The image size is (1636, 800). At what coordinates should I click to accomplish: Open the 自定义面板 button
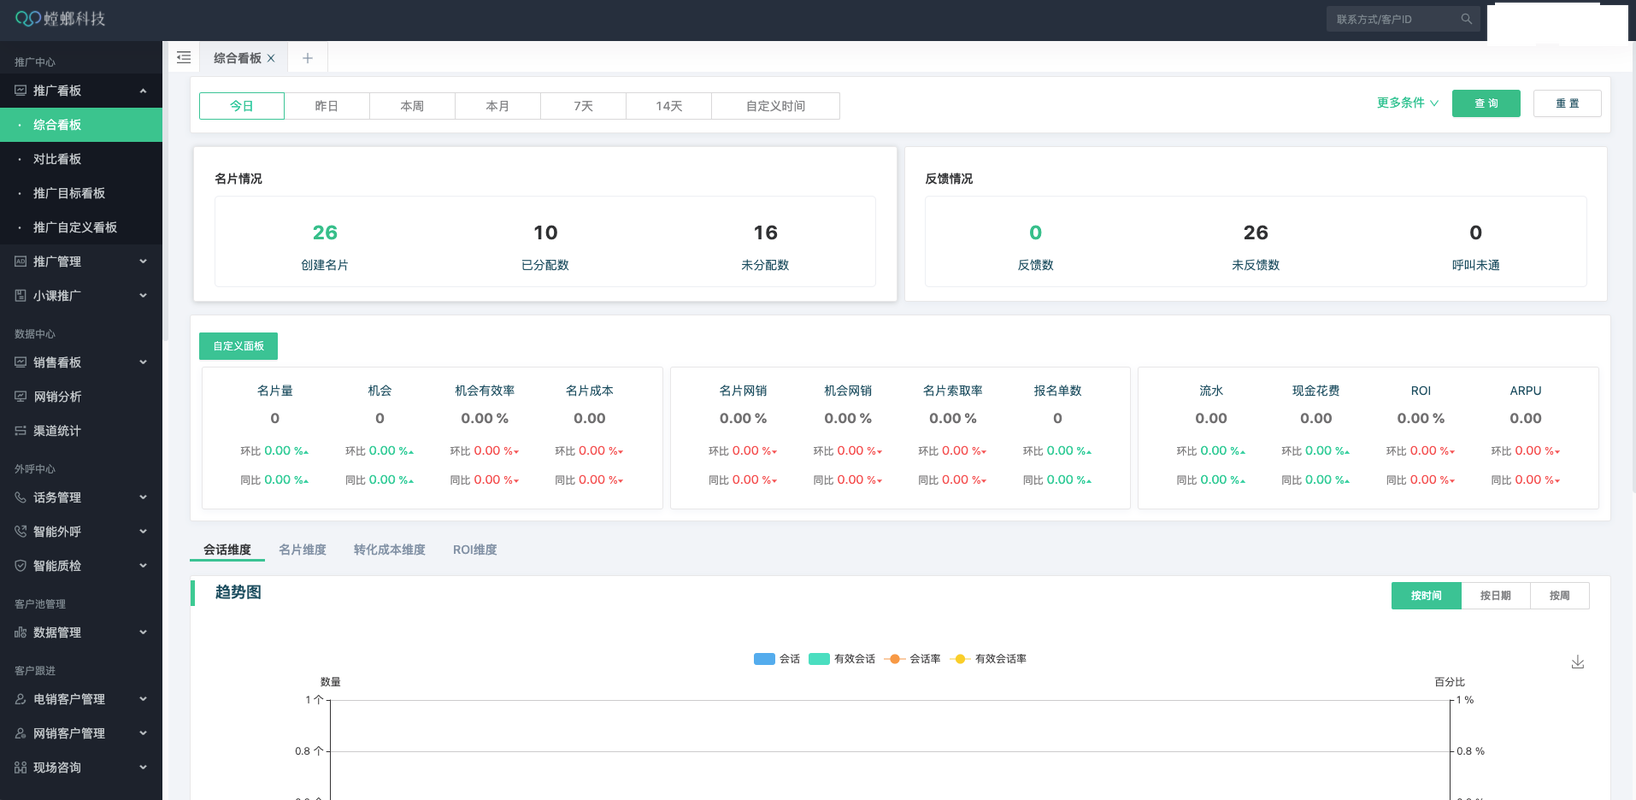tap(238, 346)
